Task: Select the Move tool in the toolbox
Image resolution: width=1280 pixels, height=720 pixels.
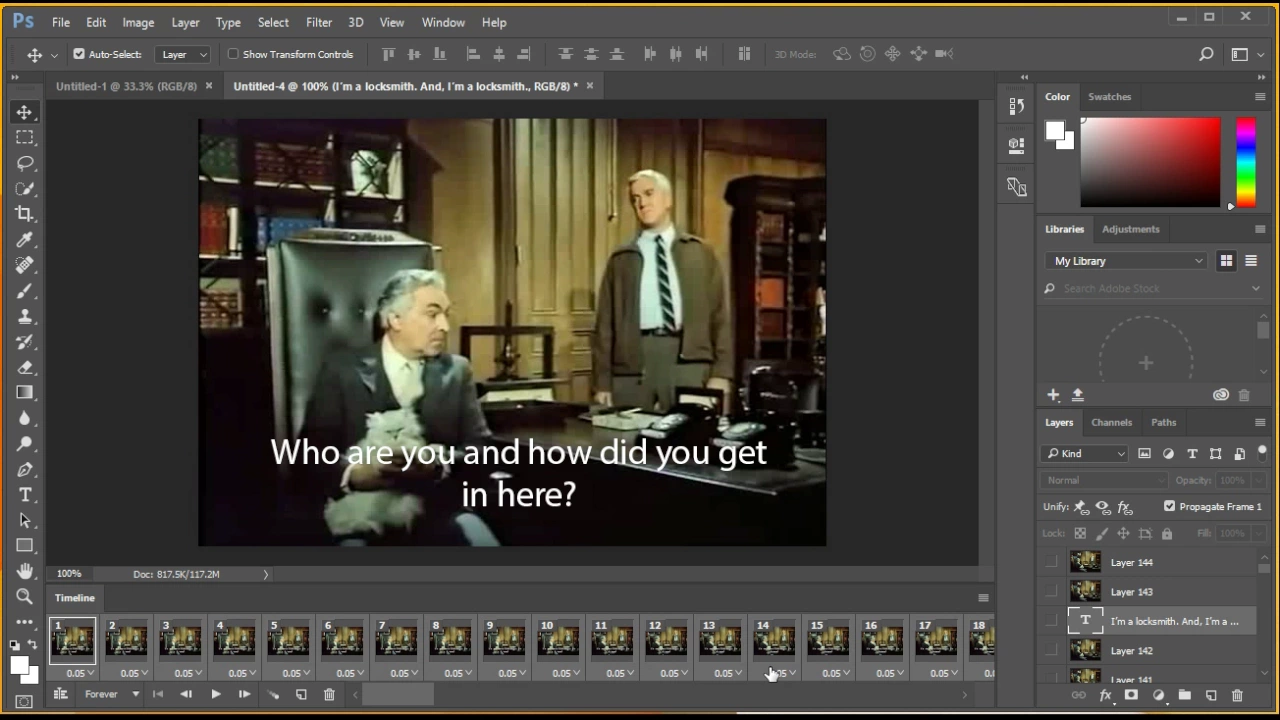Action: pos(25,112)
